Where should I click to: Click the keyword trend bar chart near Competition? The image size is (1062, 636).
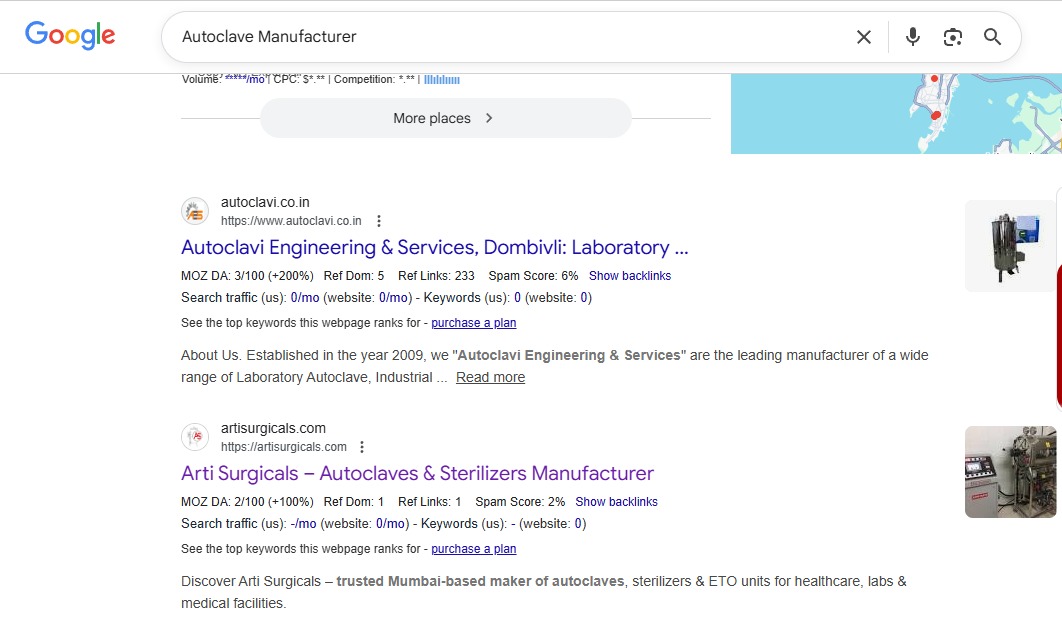pos(442,79)
